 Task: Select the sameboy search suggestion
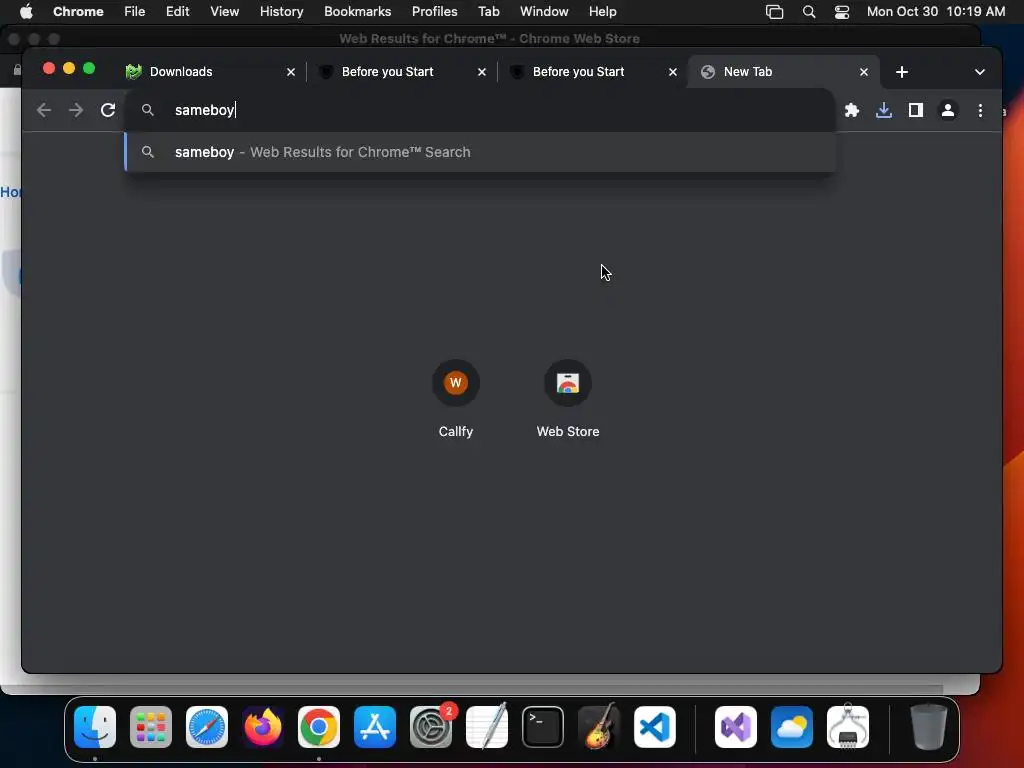point(479,152)
